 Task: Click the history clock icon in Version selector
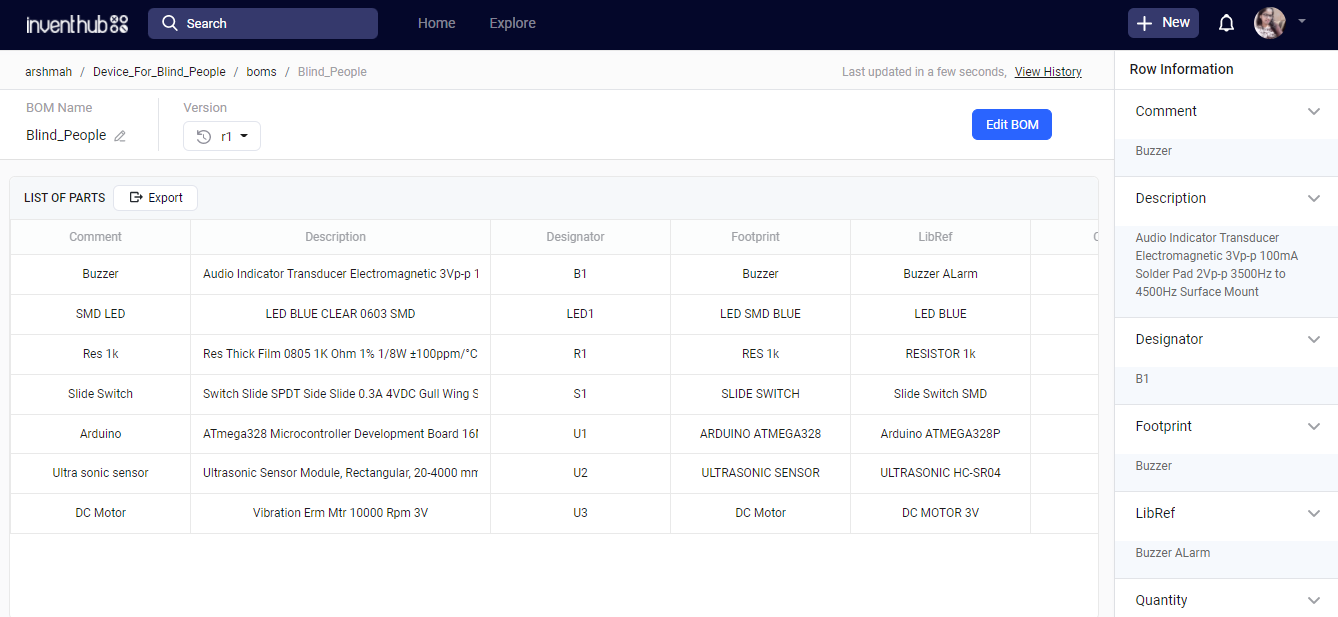[x=204, y=137]
